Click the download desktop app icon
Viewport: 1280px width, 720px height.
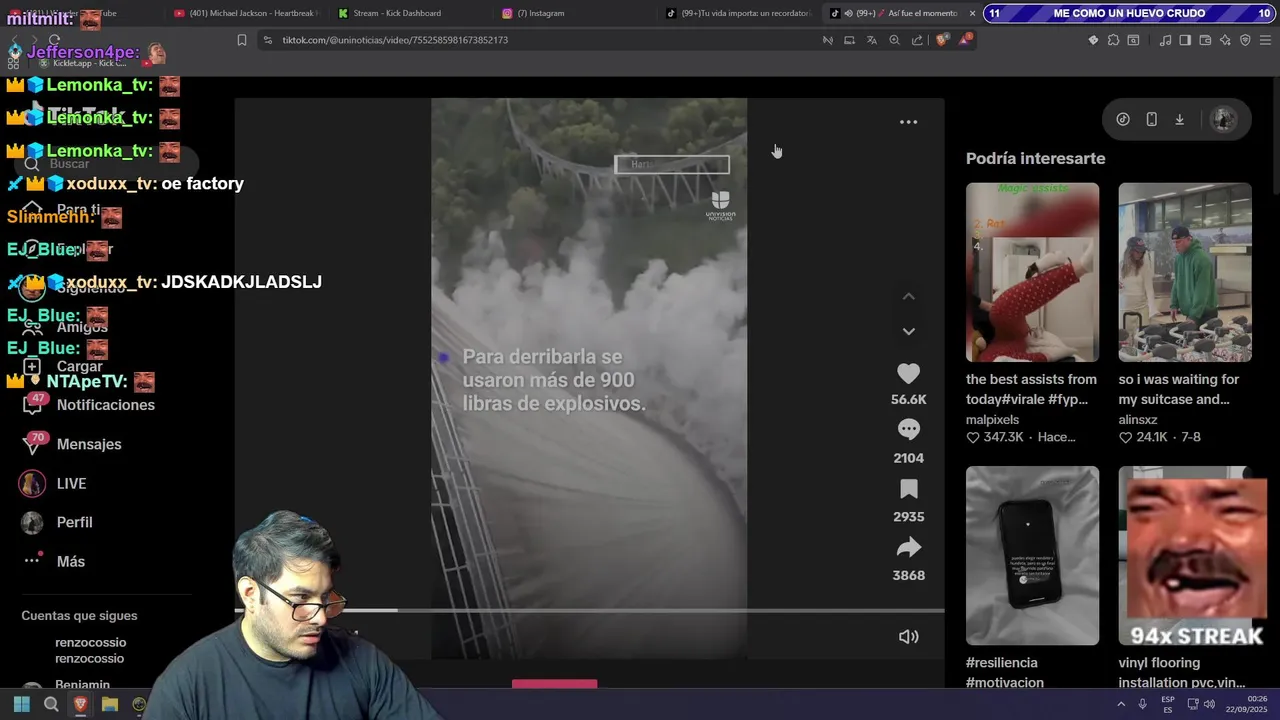click(x=1179, y=119)
